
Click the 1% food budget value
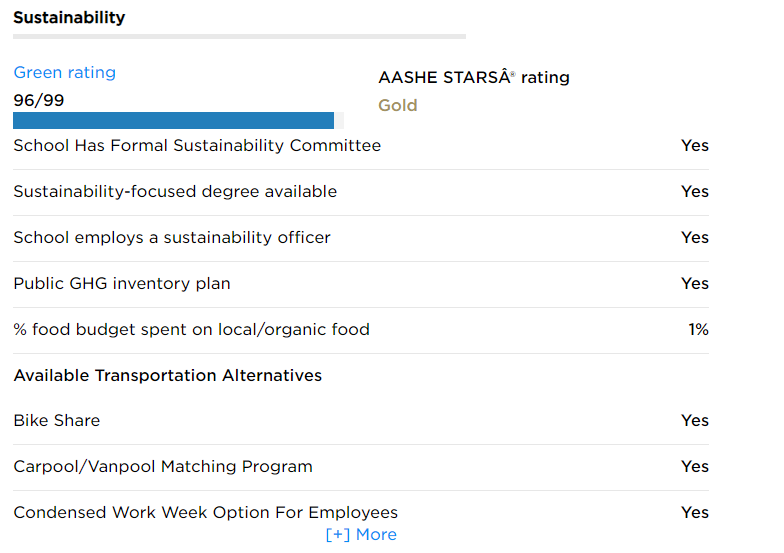click(x=698, y=330)
